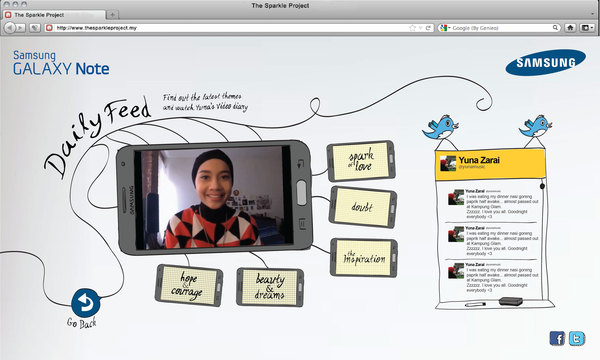The image size is (600, 360).
Task: Open the Inspiration theme card
Action: [364, 258]
